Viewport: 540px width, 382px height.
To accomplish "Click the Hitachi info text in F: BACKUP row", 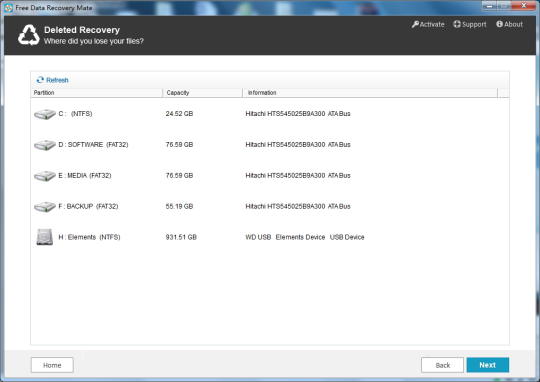I will [298, 206].
